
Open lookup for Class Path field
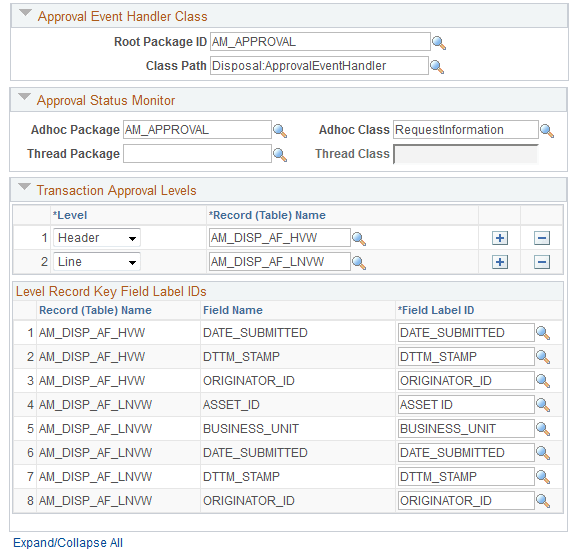tap(437, 67)
